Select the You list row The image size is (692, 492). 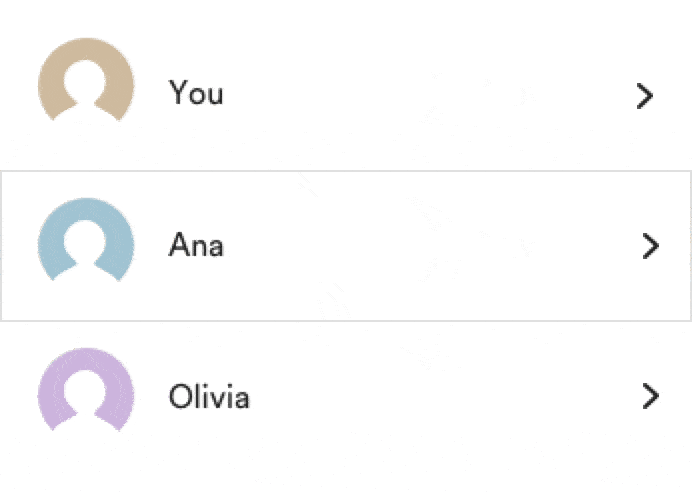coord(400,95)
